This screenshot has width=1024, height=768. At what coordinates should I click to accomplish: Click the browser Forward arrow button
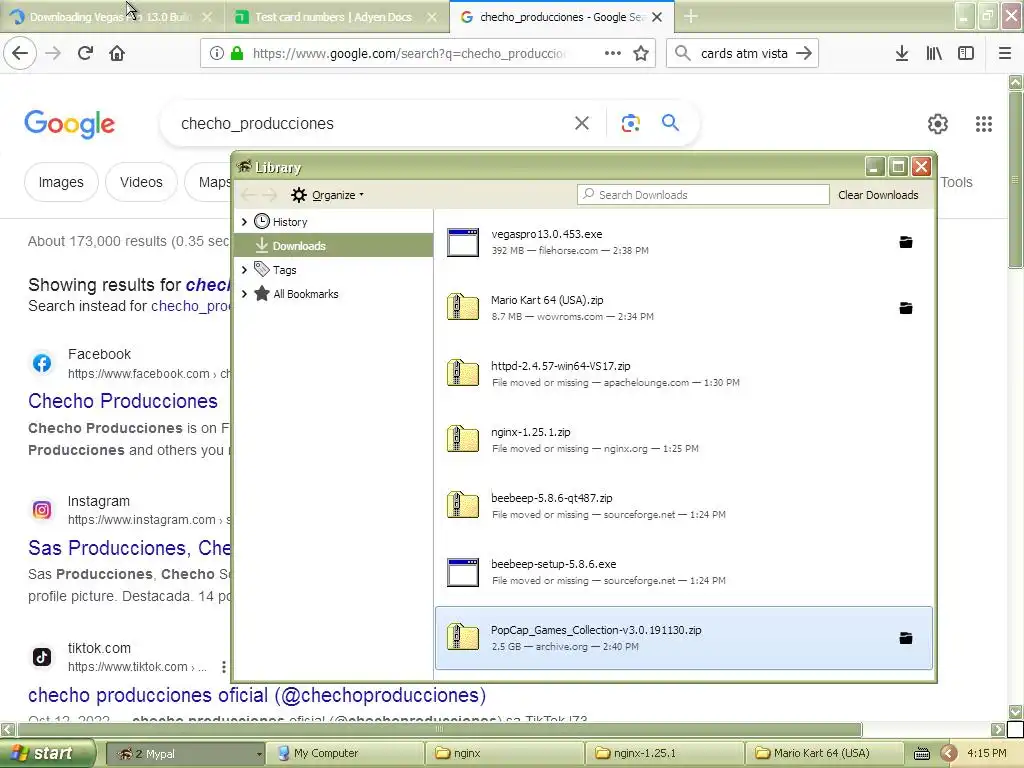[53, 53]
